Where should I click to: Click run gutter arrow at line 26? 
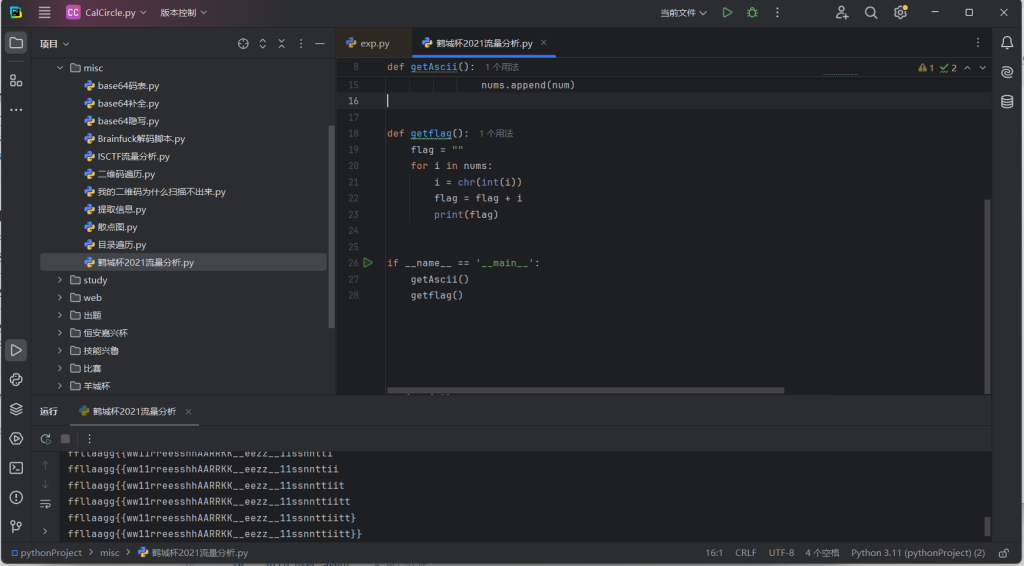click(x=368, y=263)
